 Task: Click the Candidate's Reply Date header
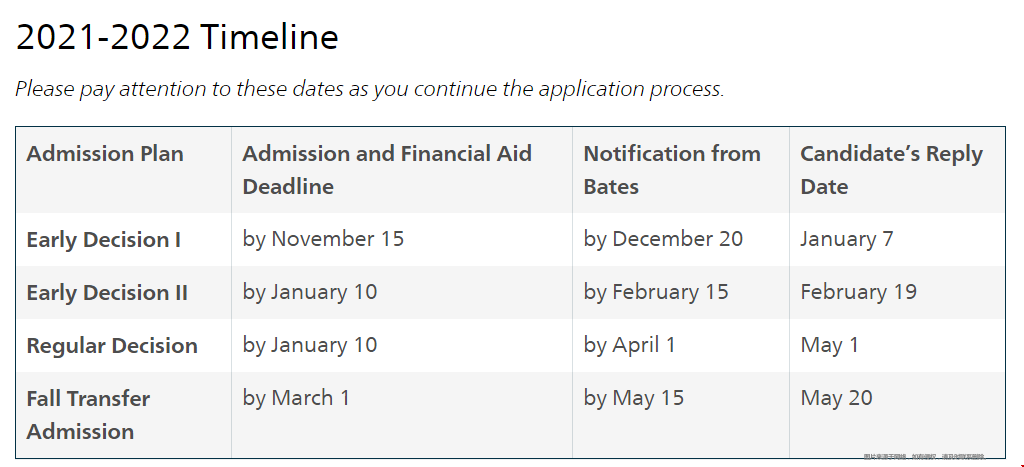point(891,170)
